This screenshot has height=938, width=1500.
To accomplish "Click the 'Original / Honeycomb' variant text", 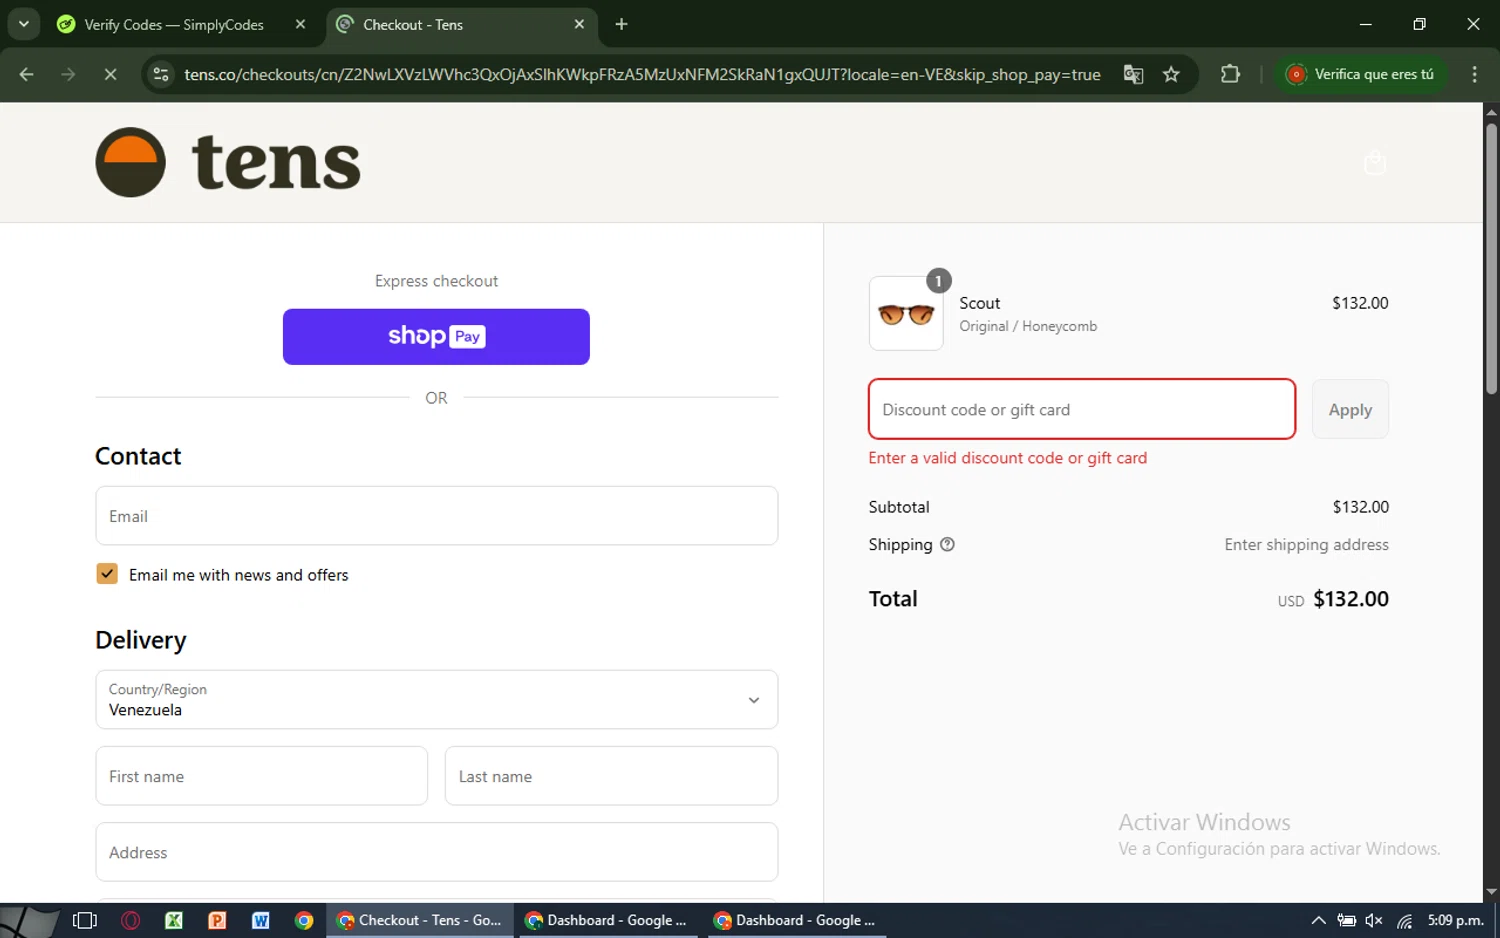I will [1028, 326].
